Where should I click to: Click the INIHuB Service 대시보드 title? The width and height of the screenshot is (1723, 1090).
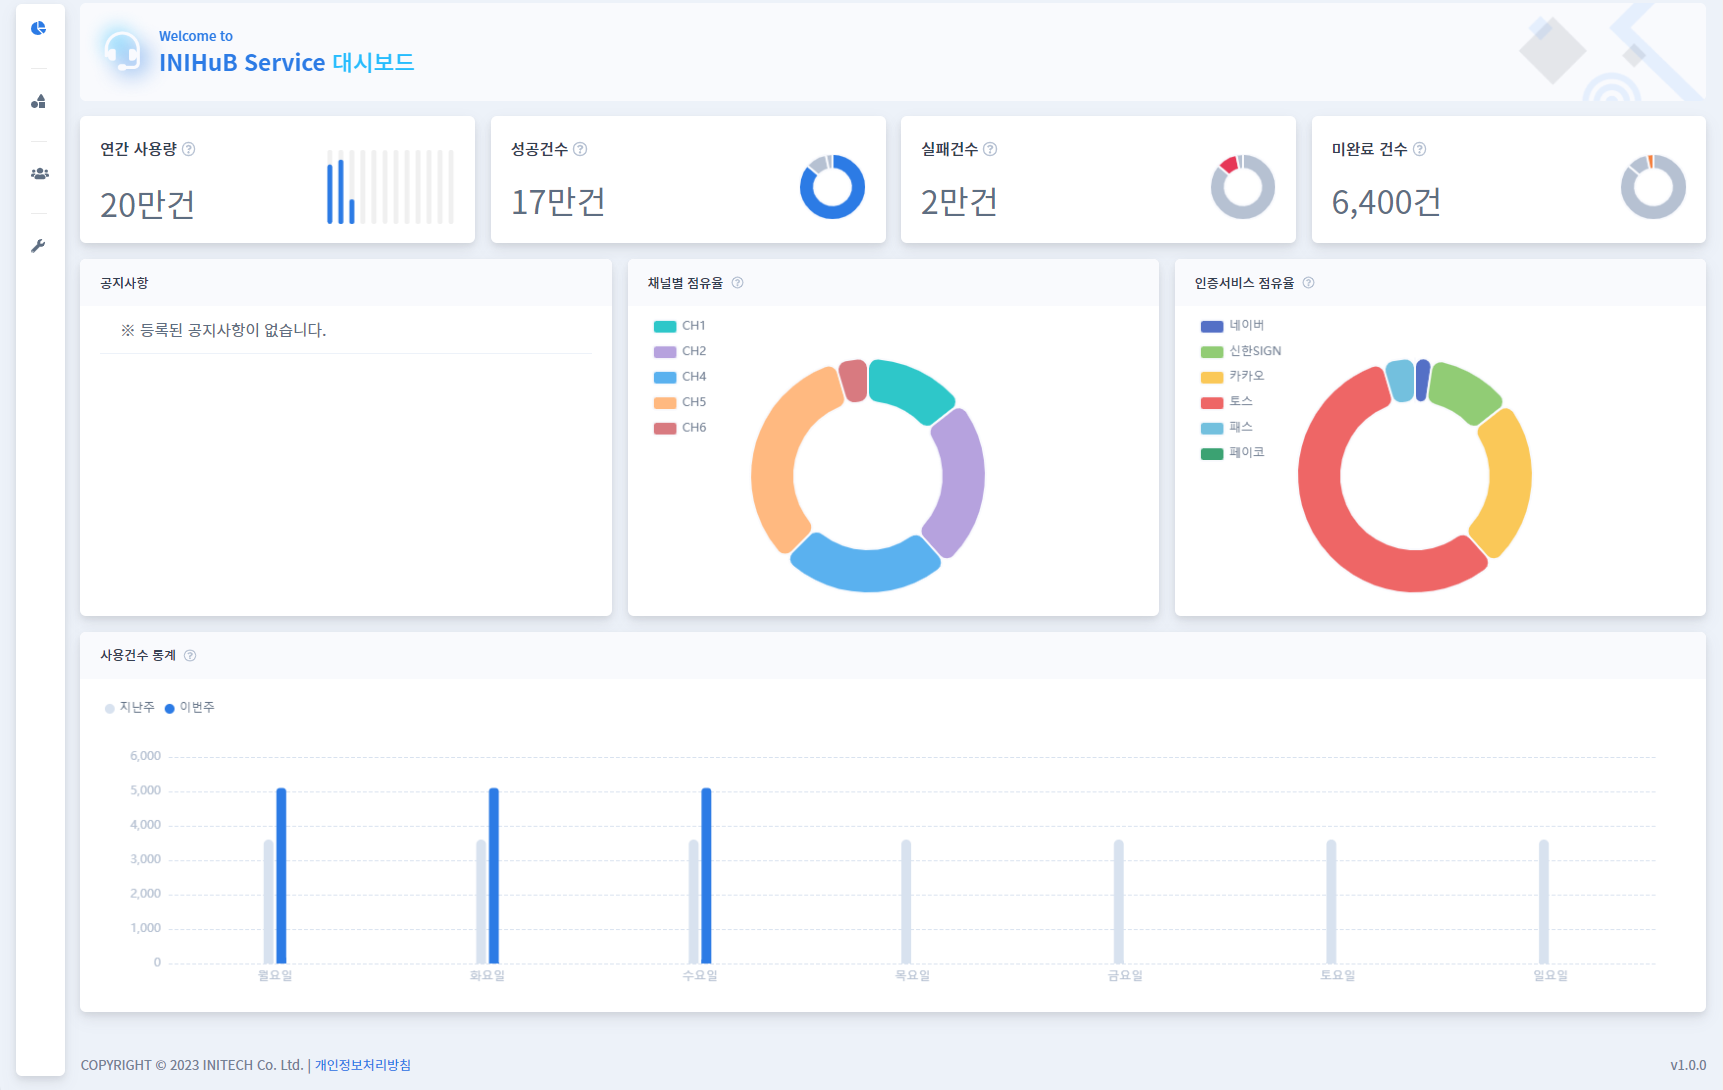(286, 62)
